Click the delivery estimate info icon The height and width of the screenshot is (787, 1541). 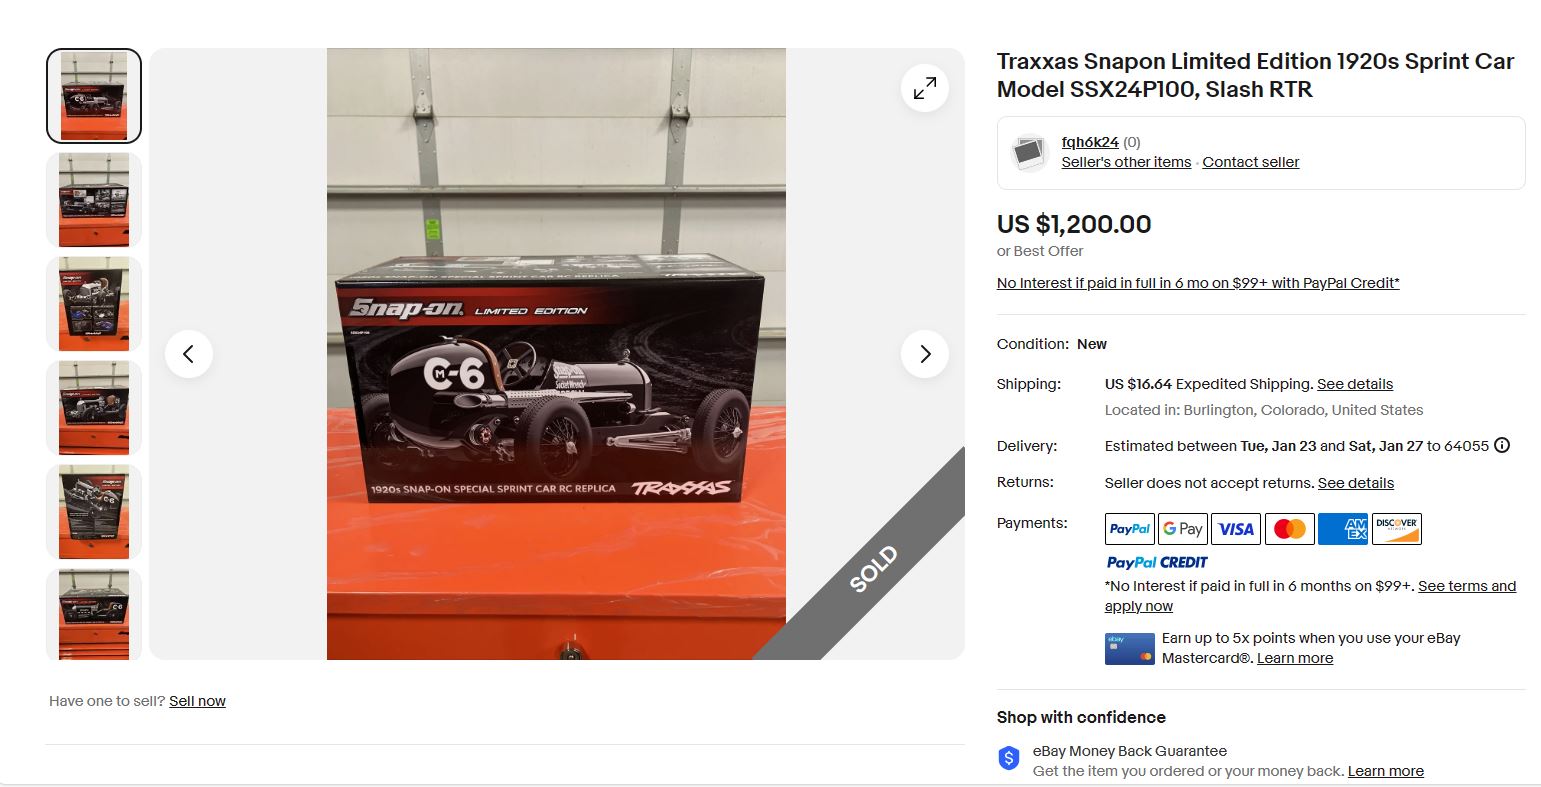click(x=1502, y=446)
